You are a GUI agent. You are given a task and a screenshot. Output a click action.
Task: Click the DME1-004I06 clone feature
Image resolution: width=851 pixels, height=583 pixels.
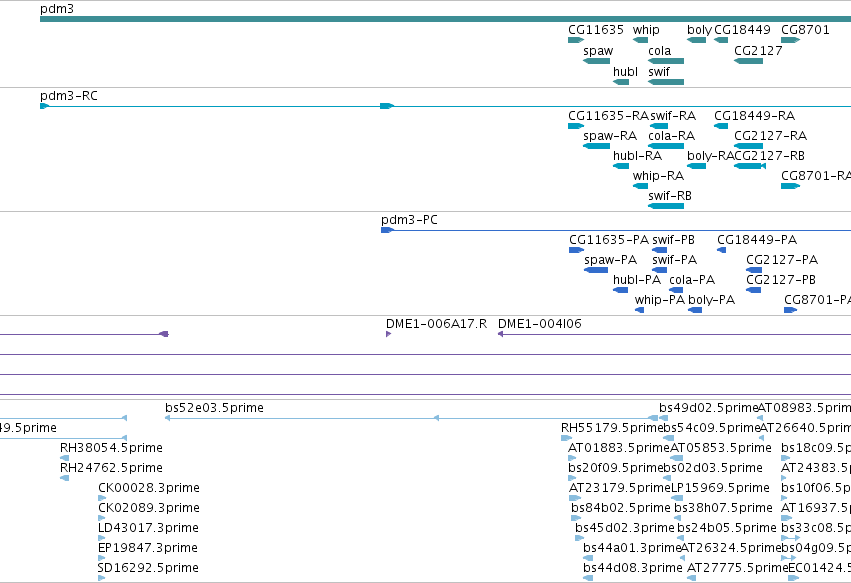674,334
